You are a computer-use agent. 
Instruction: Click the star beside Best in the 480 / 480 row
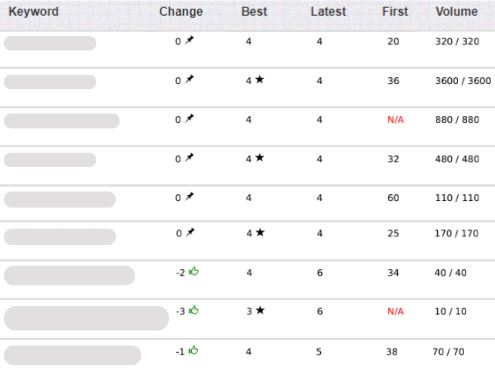click(260, 157)
